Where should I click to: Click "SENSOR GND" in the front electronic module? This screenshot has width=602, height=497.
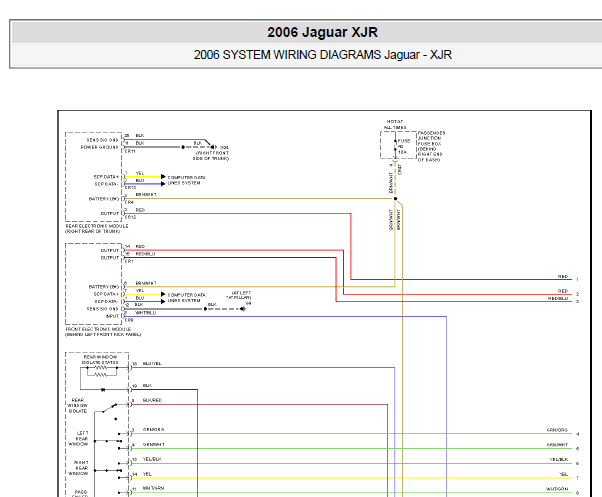[102, 309]
